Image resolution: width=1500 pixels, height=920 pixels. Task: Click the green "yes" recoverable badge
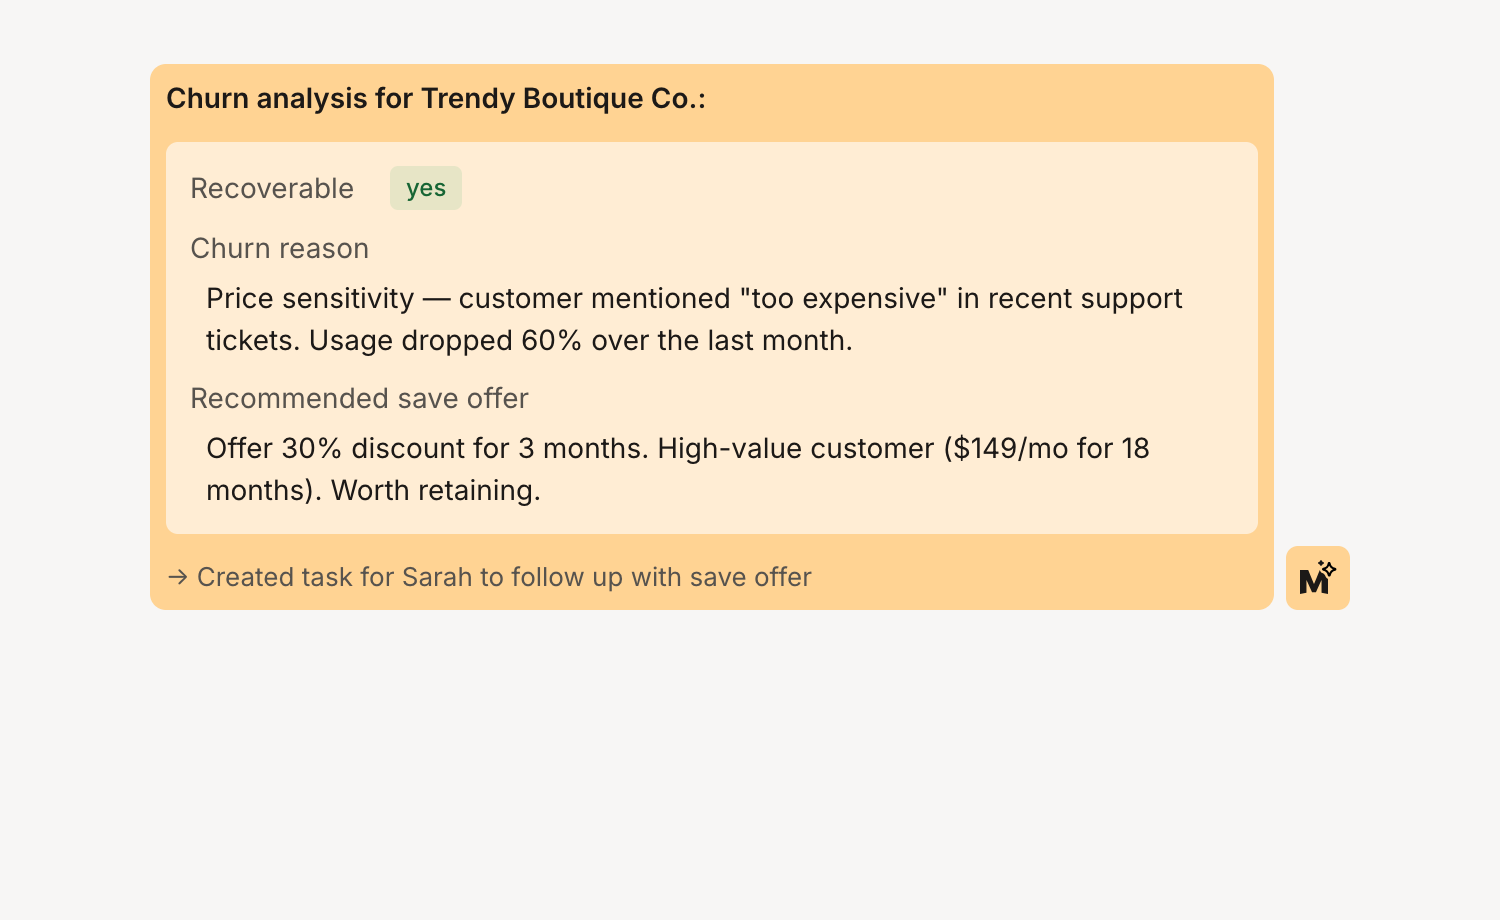(x=426, y=188)
